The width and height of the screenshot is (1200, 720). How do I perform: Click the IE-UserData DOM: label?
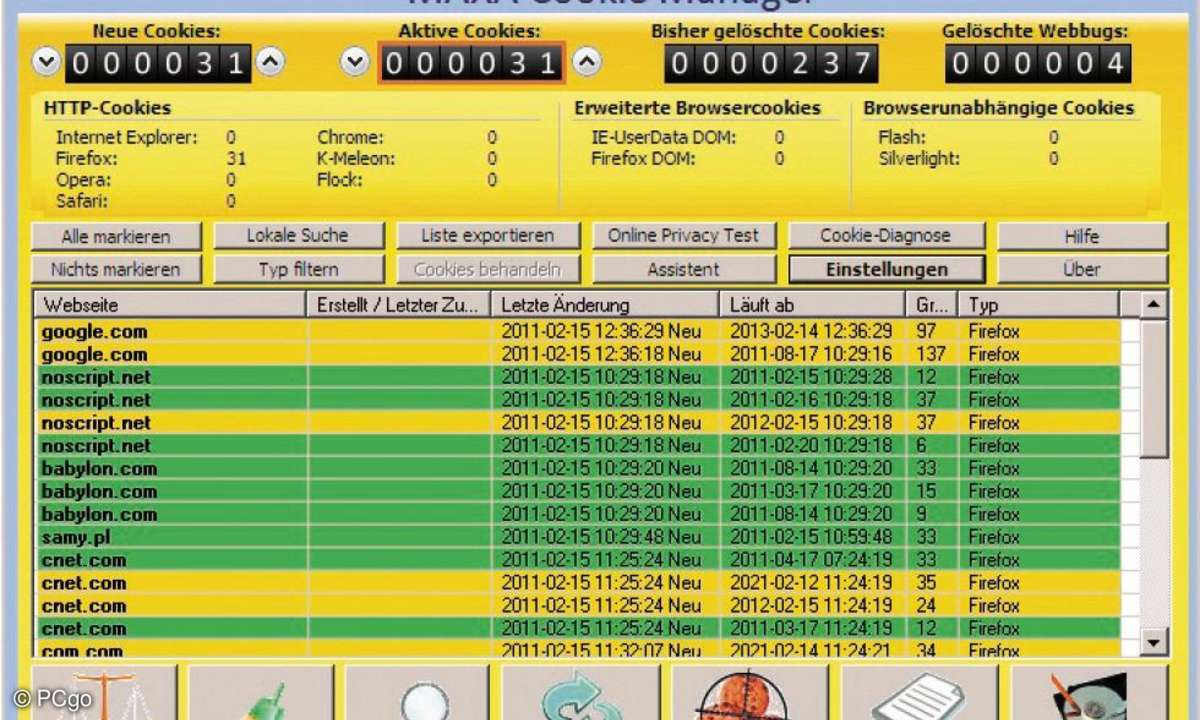tap(663, 138)
